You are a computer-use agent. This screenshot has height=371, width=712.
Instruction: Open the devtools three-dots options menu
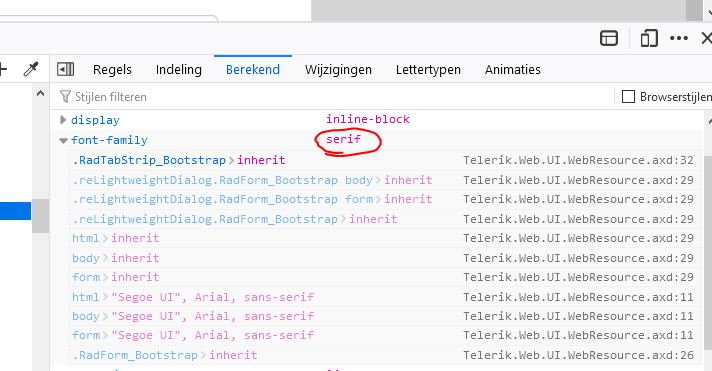(679, 38)
